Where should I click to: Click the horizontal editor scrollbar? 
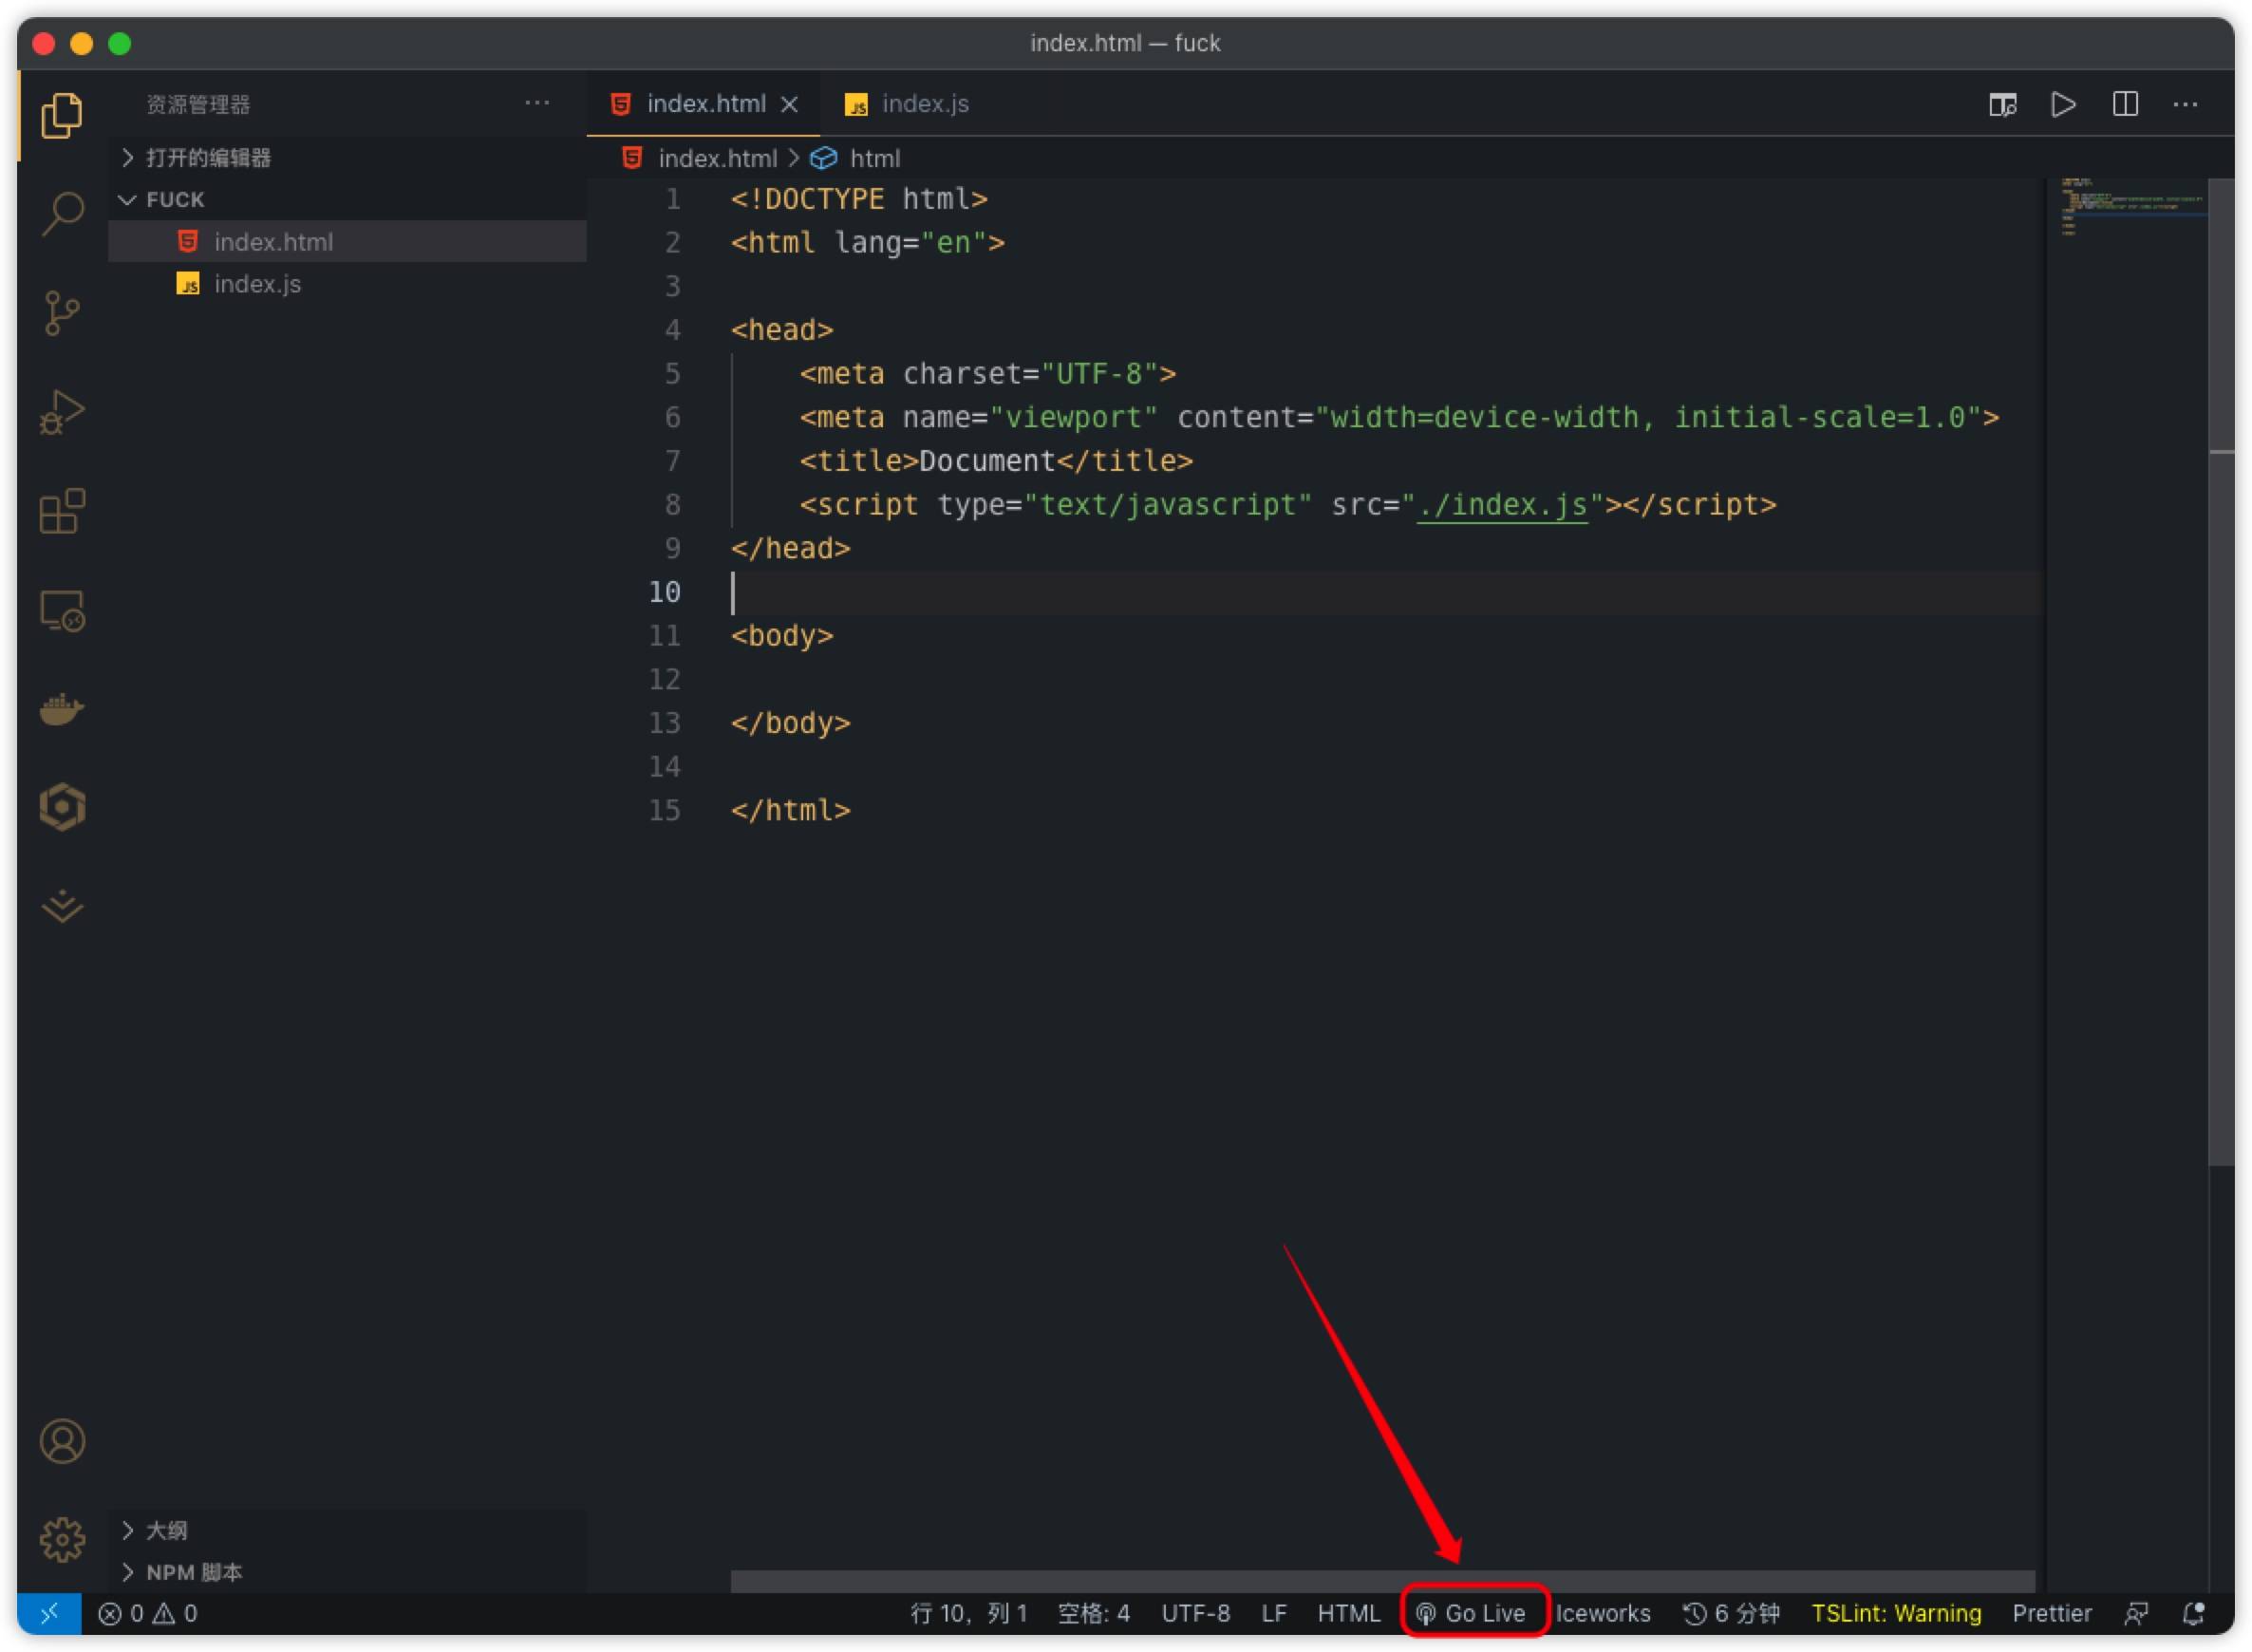[1382, 1581]
